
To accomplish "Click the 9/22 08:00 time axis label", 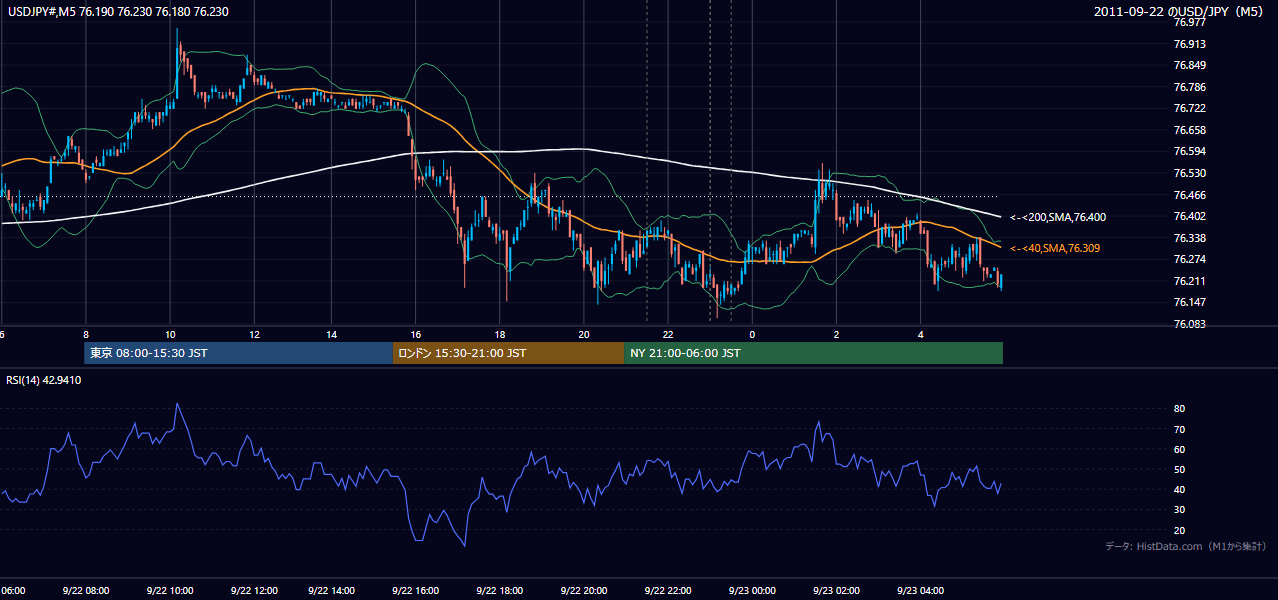I will (x=86, y=590).
